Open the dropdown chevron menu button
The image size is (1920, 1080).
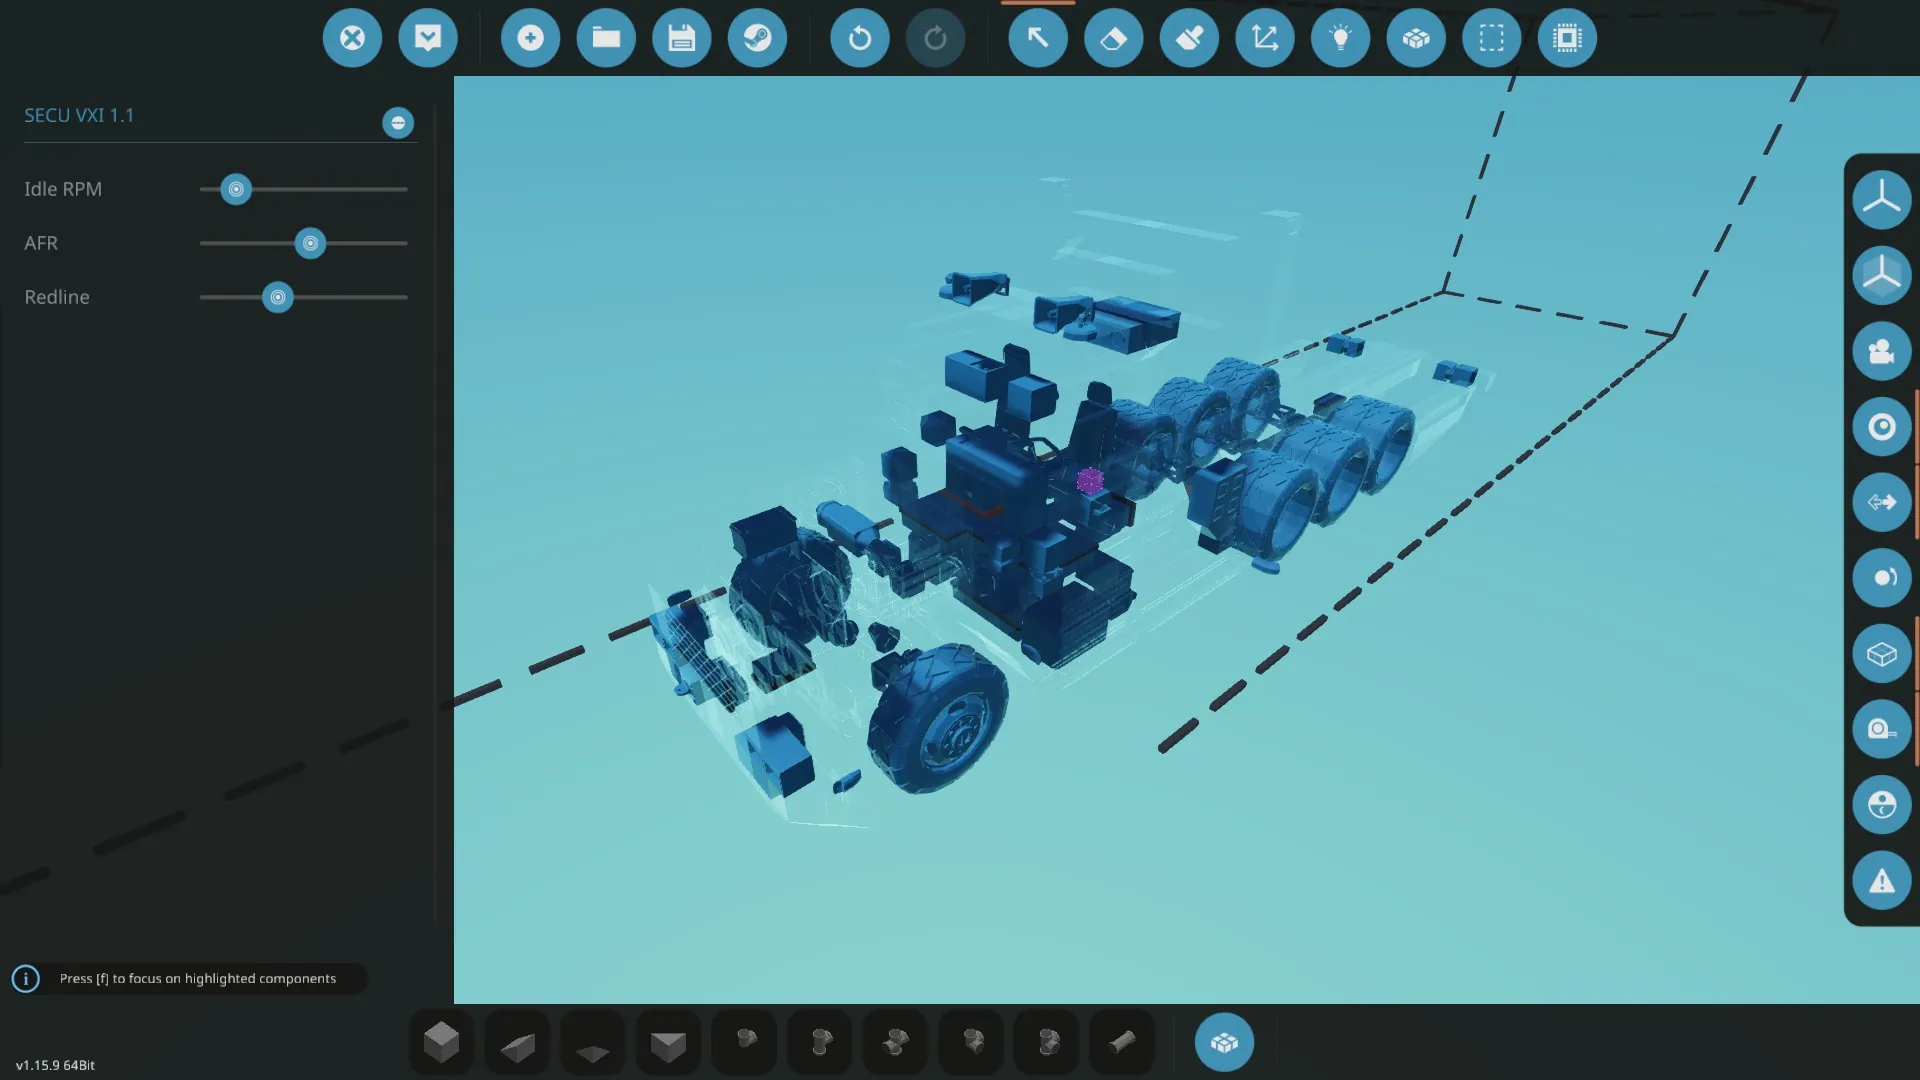(x=428, y=38)
